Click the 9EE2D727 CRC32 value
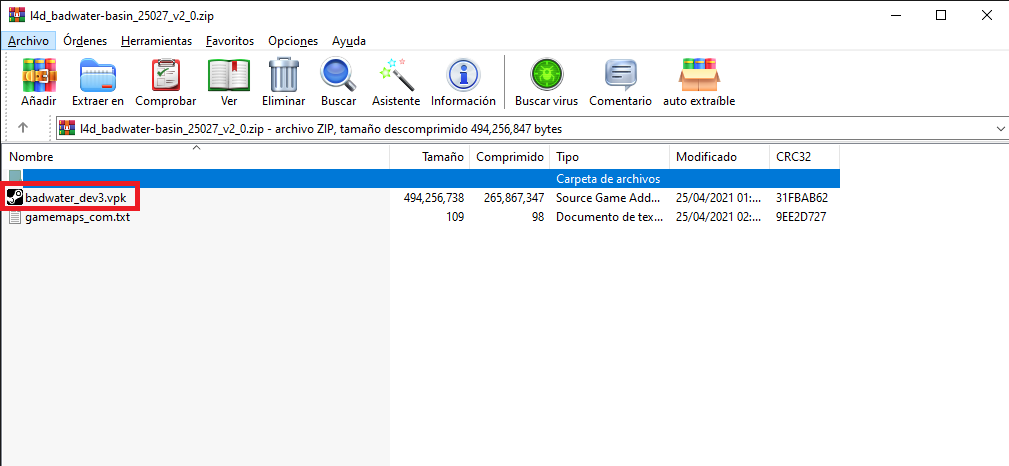 point(801,218)
